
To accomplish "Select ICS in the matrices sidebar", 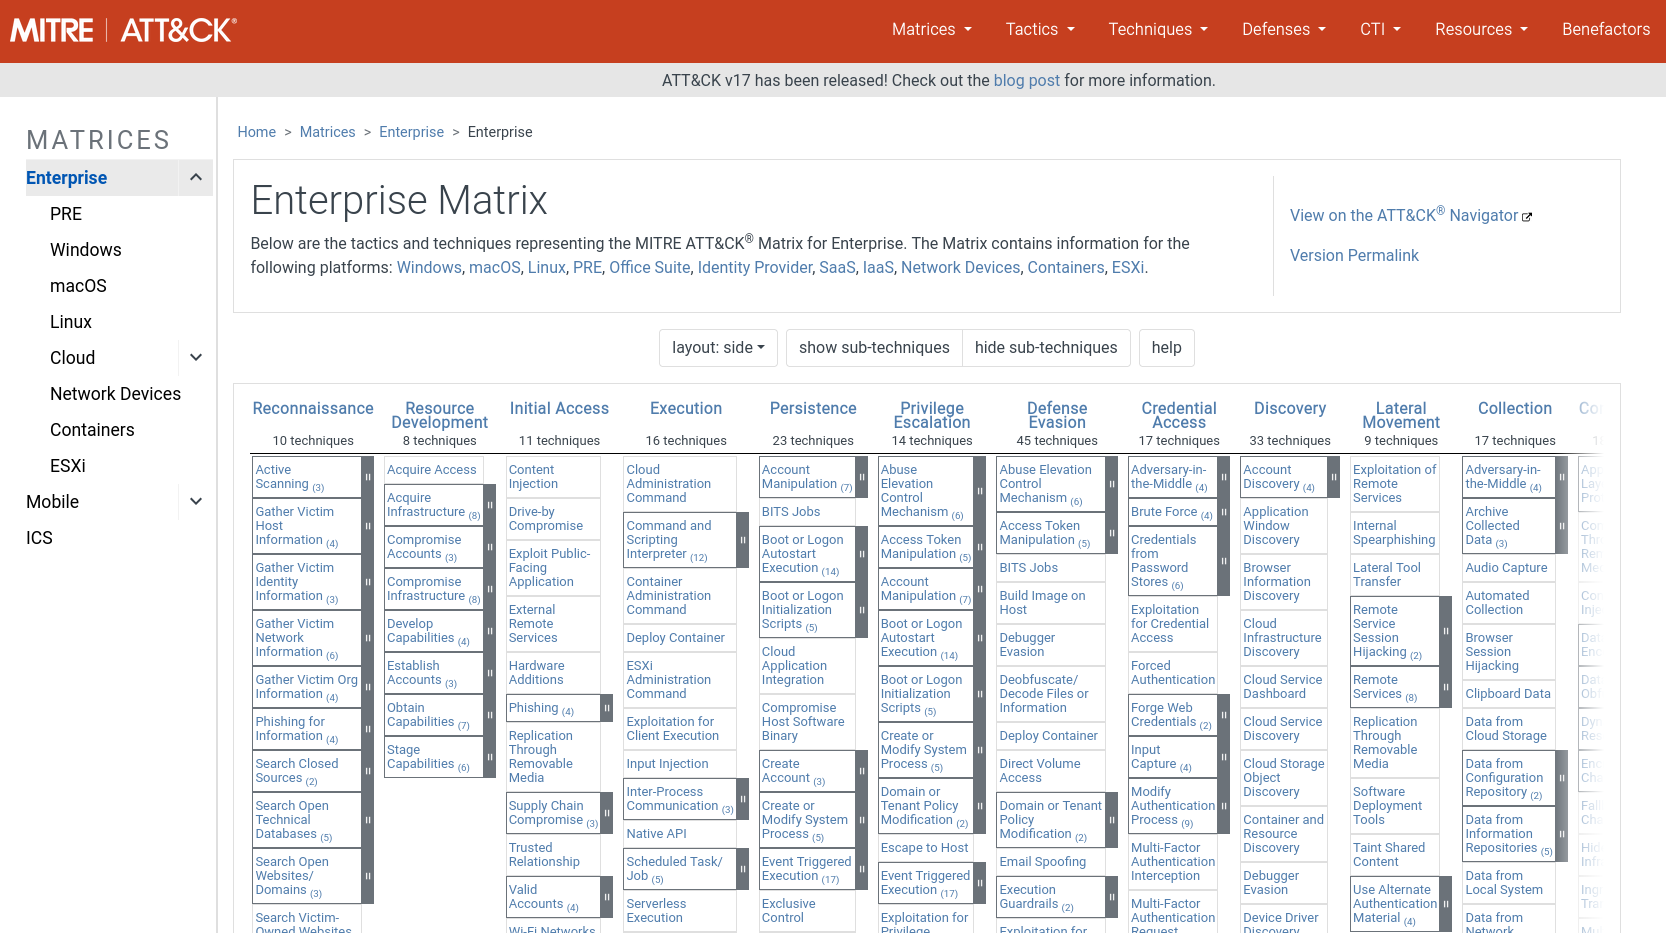I will [x=39, y=538].
